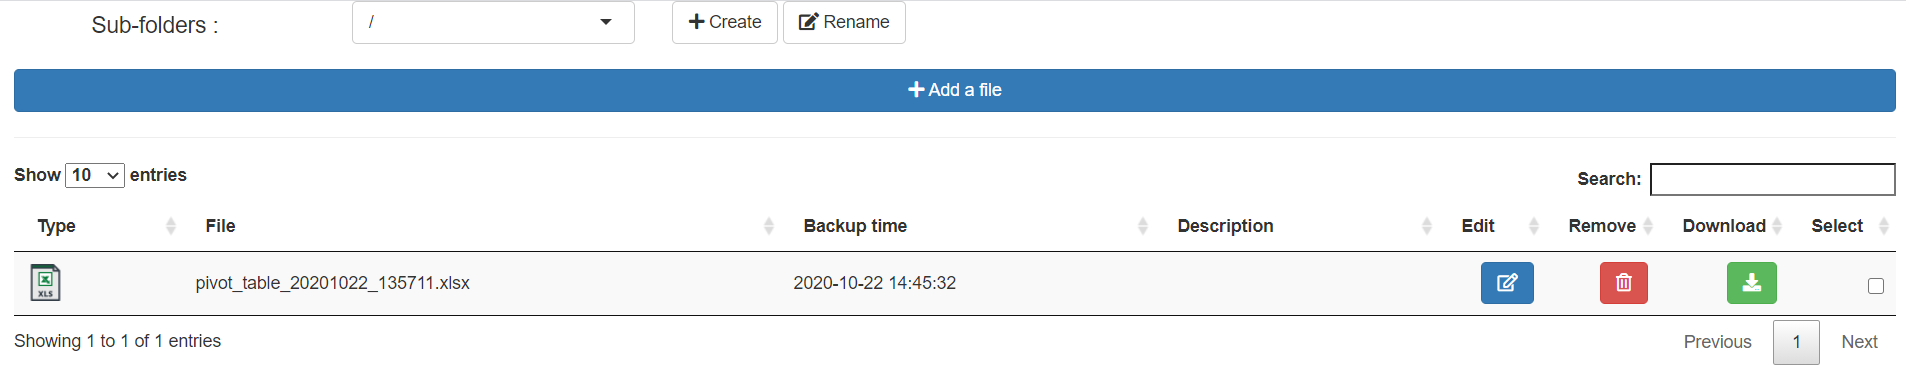
Task: Click the green download icon
Action: pos(1752,283)
